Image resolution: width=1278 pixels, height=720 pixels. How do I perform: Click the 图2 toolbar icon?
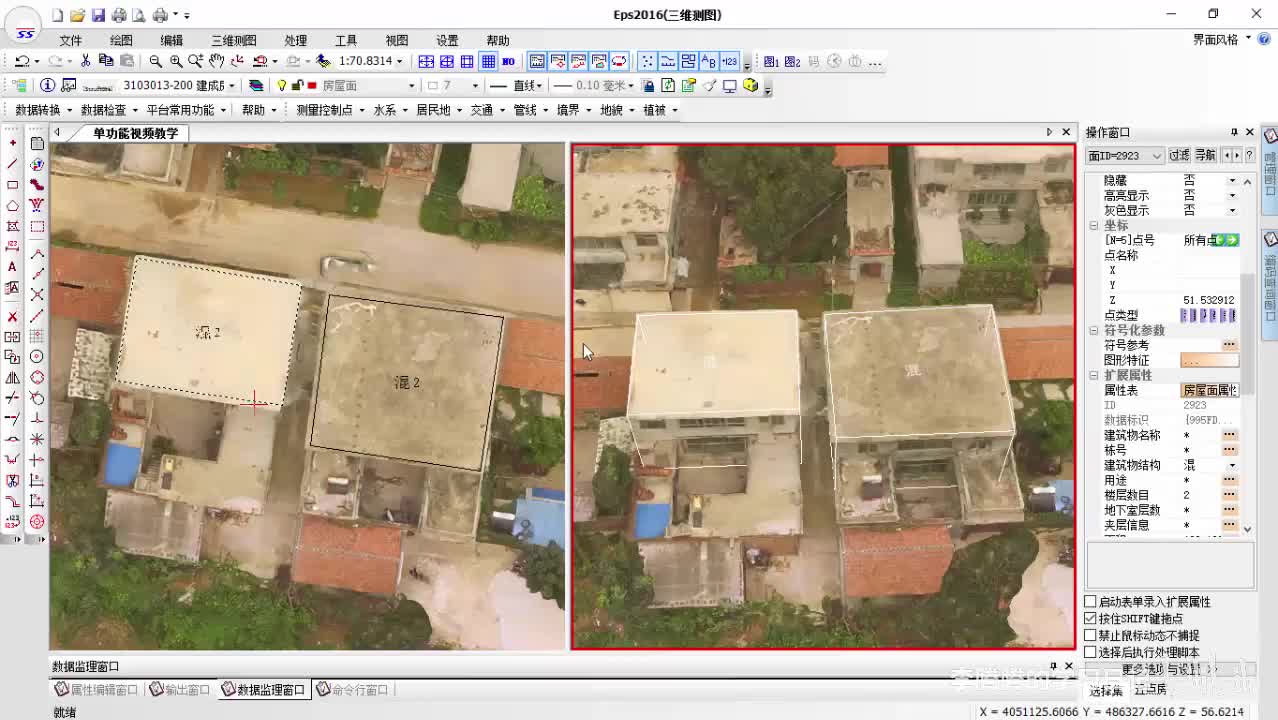793,61
